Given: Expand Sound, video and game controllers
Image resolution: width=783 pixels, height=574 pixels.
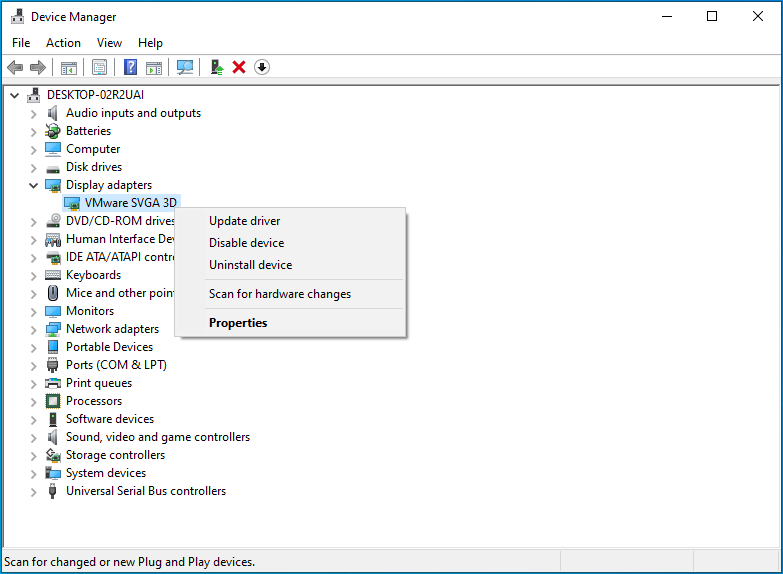Looking at the screenshot, I should tap(34, 437).
